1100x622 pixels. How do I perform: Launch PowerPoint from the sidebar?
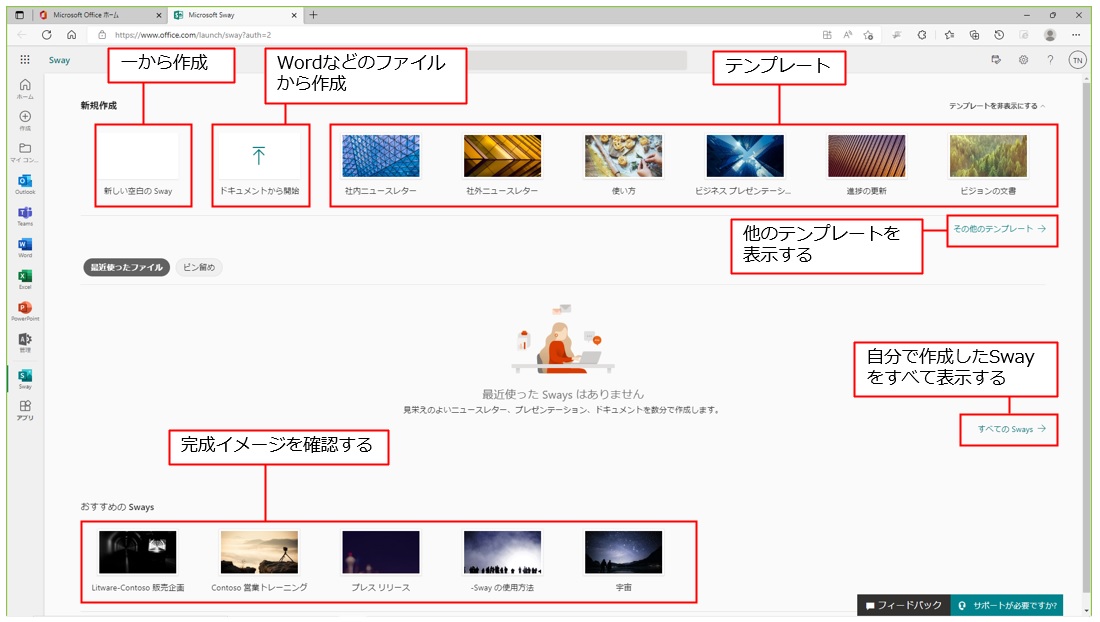25,311
